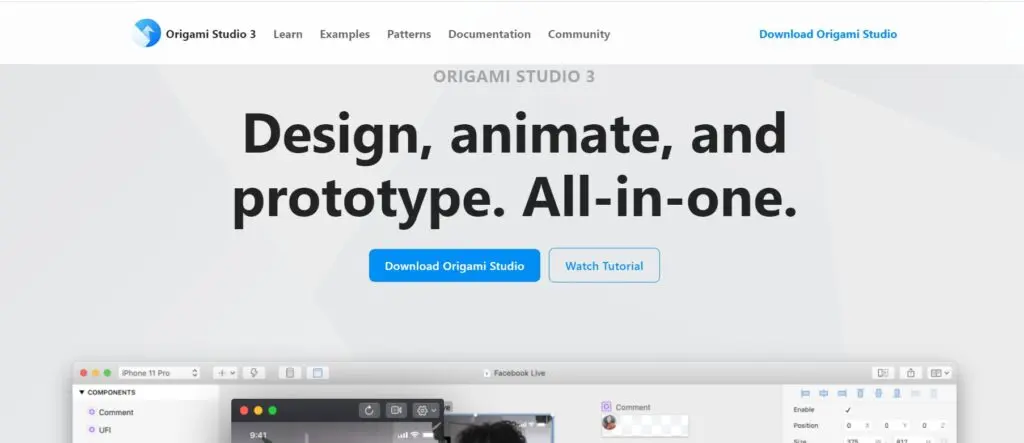
Task: Open the viewer settings gear dropdown
Action: (x=426, y=410)
